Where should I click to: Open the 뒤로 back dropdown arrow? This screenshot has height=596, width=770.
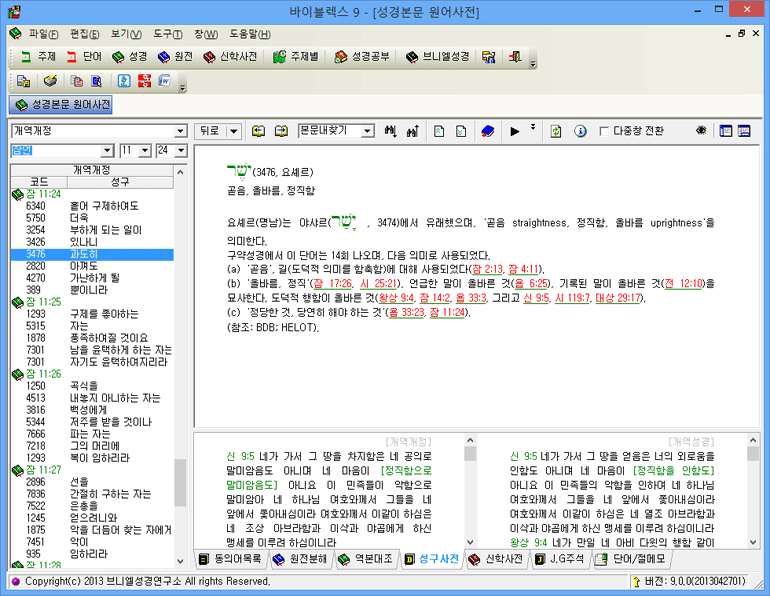(x=234, y=131)
